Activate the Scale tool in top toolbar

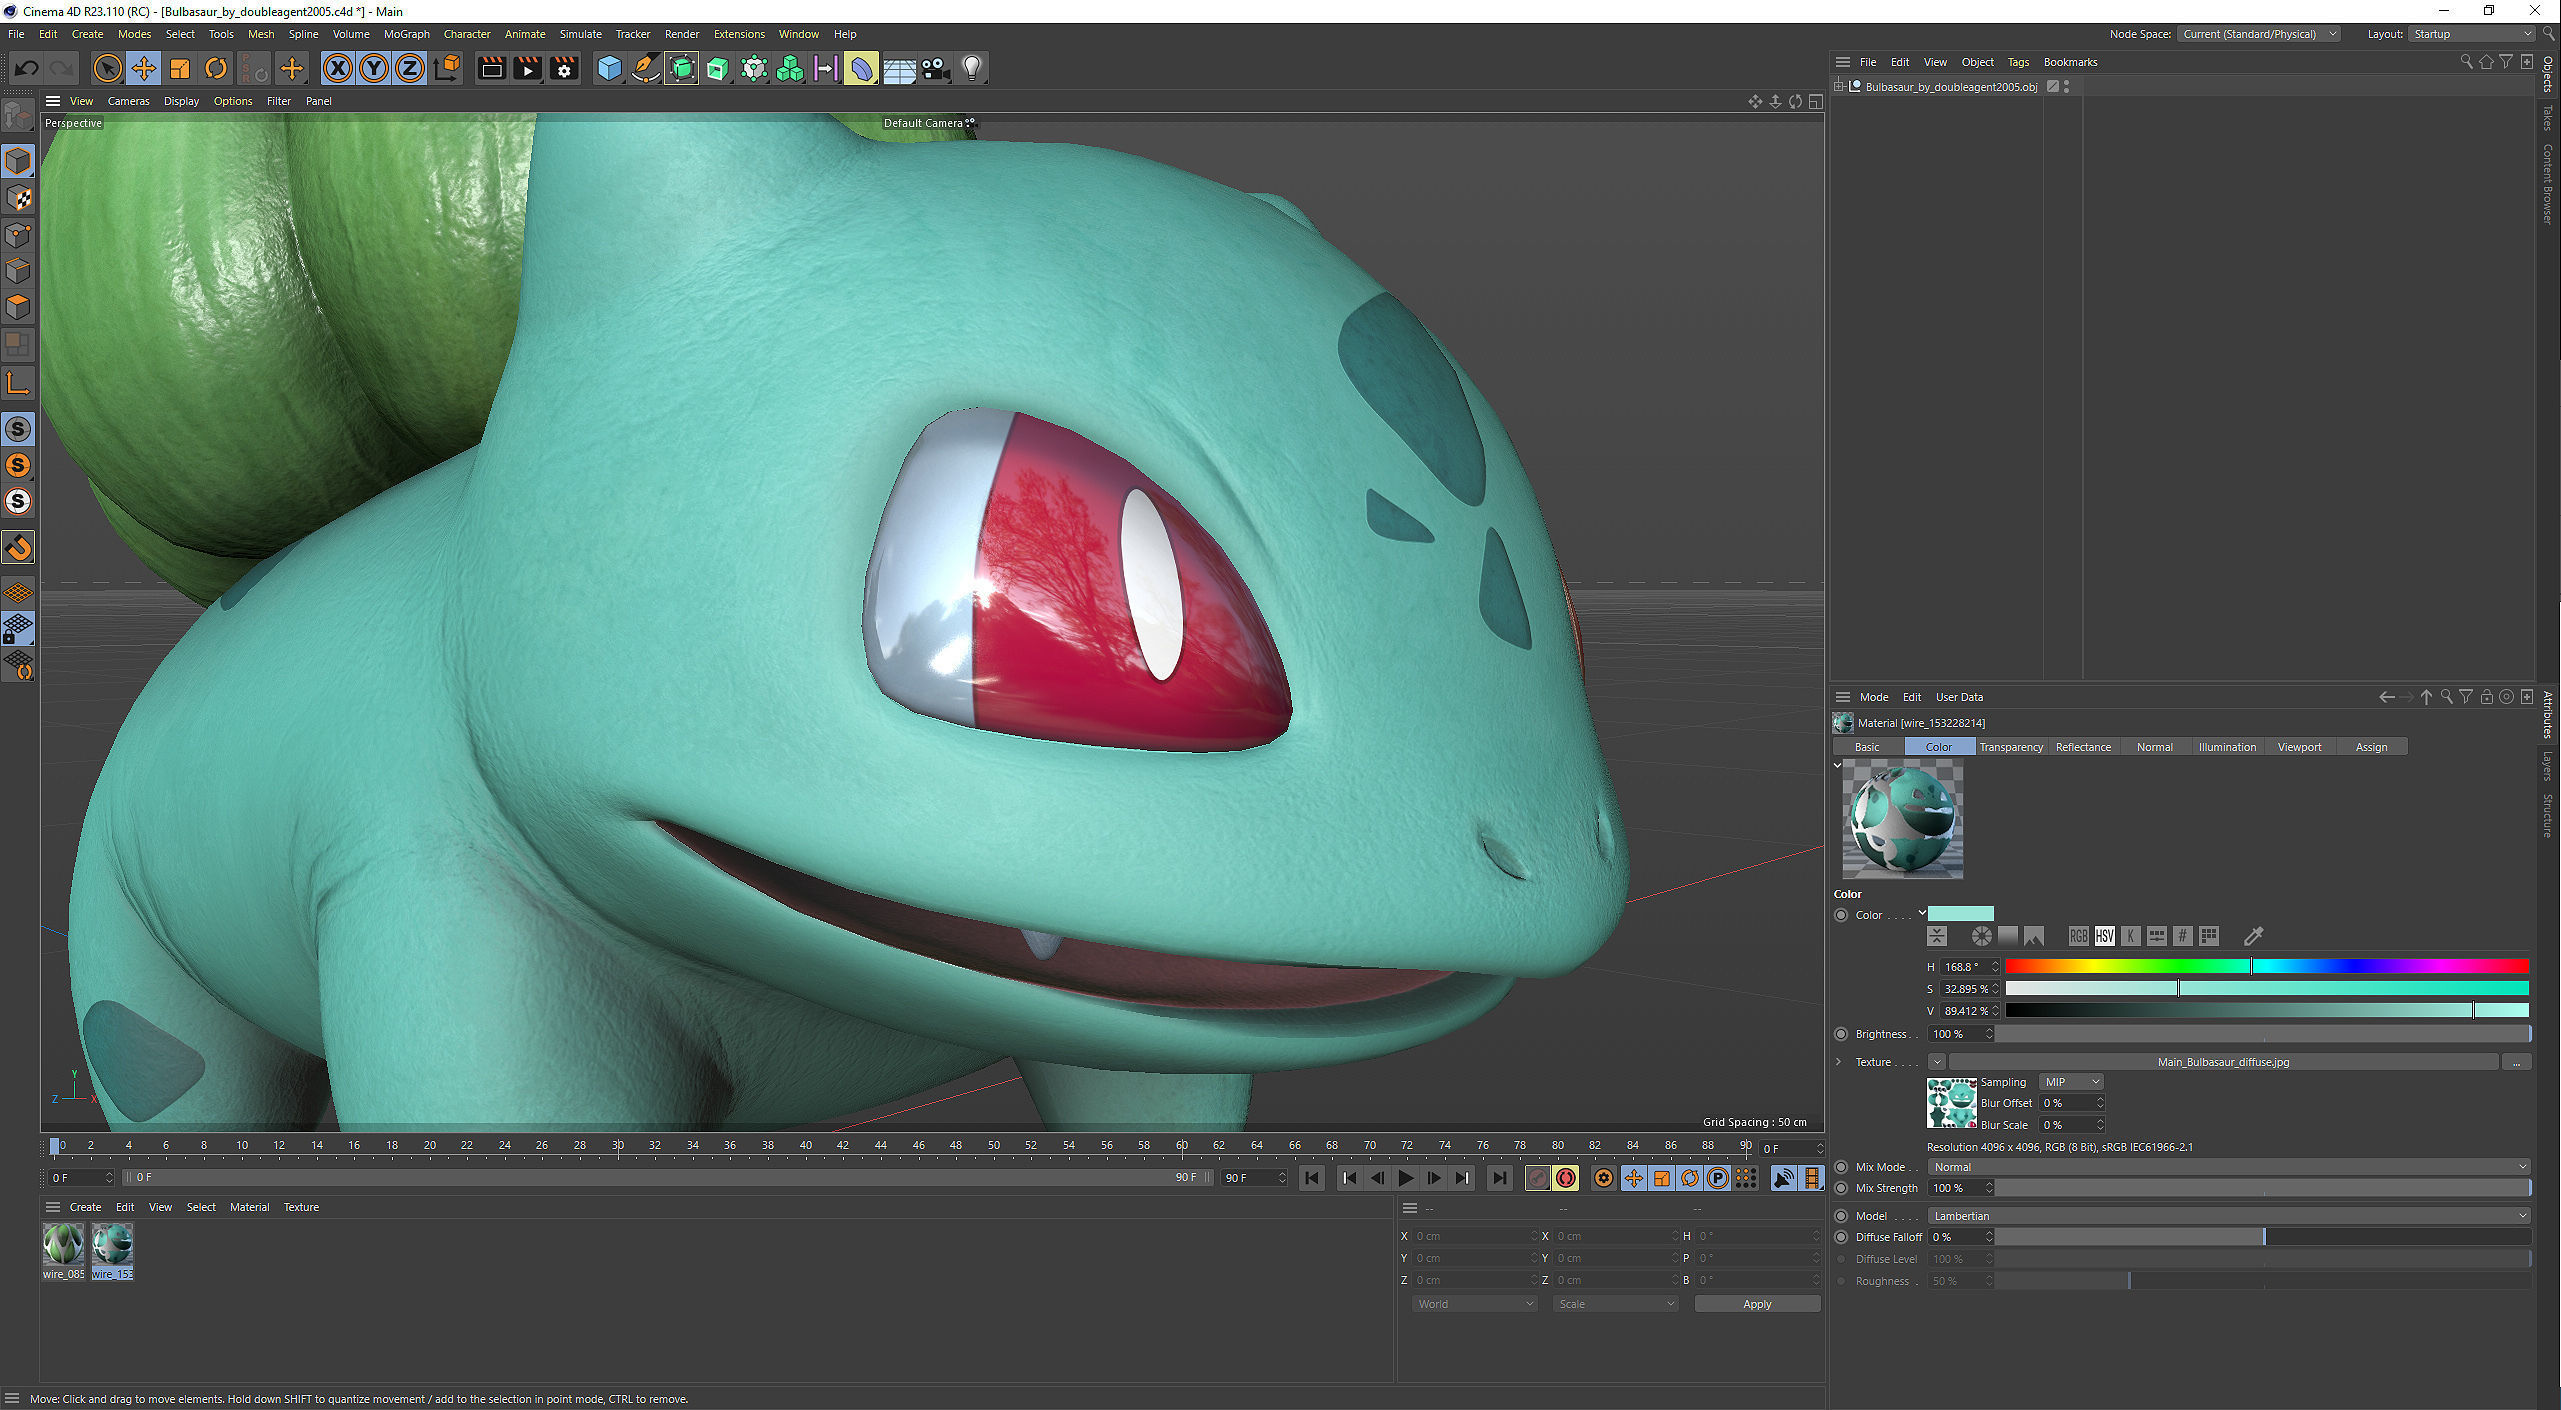180,68
